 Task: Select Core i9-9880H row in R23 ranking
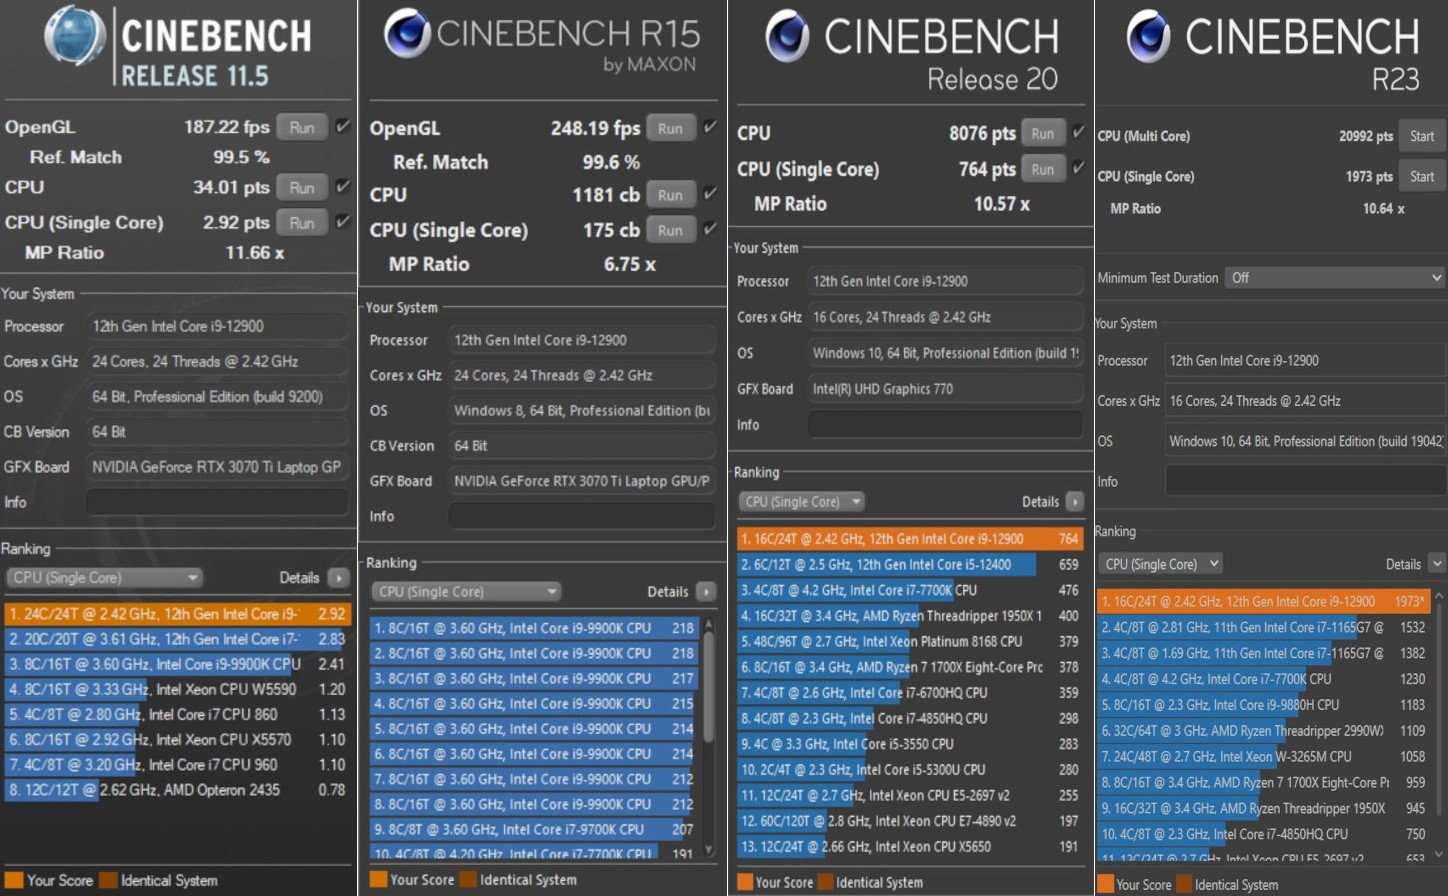point(1264,705)
